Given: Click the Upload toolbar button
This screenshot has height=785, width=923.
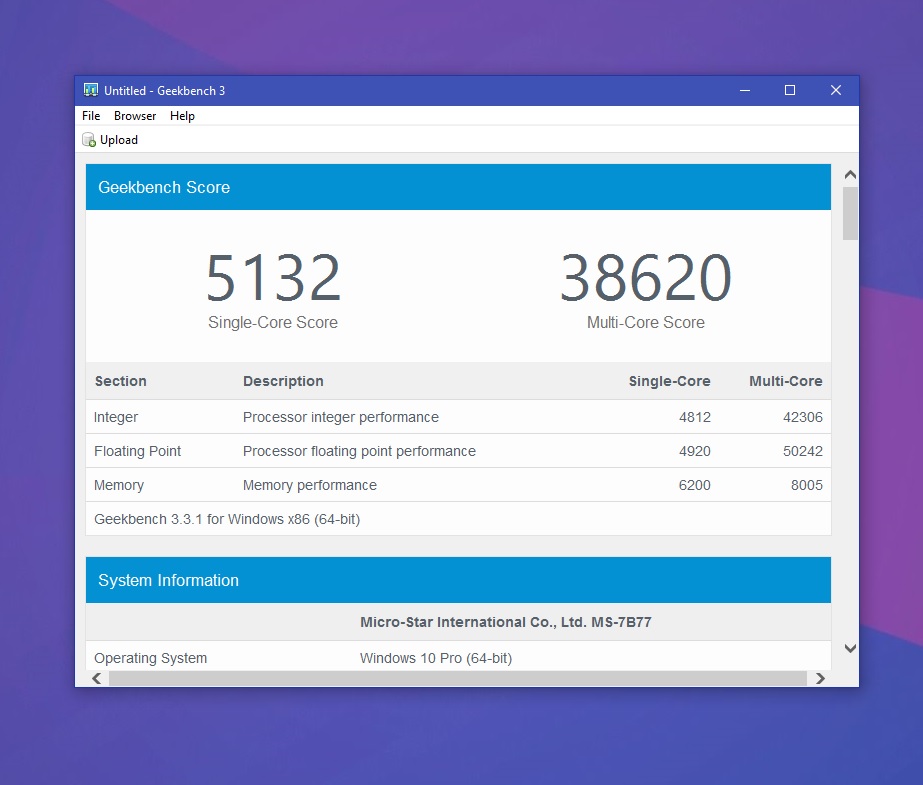Looking at the screenshot, I should pyautogui.click(x=110, y=139).
